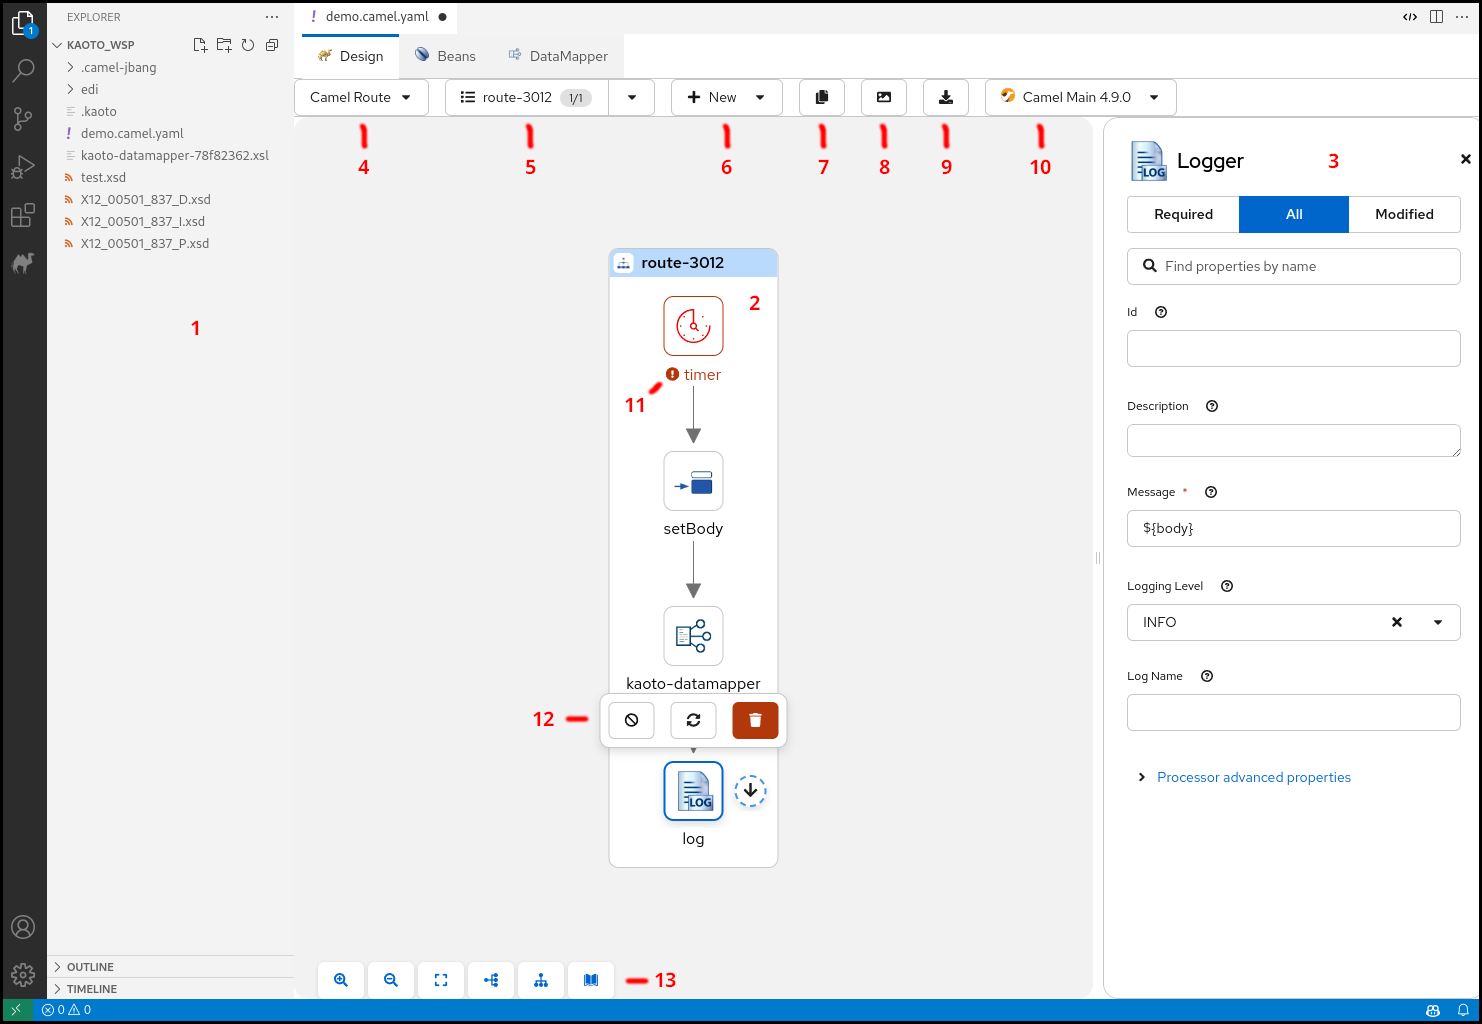Clear the Logging Level selection
Viewport: 1482px width, 1024px height.
1397,622
